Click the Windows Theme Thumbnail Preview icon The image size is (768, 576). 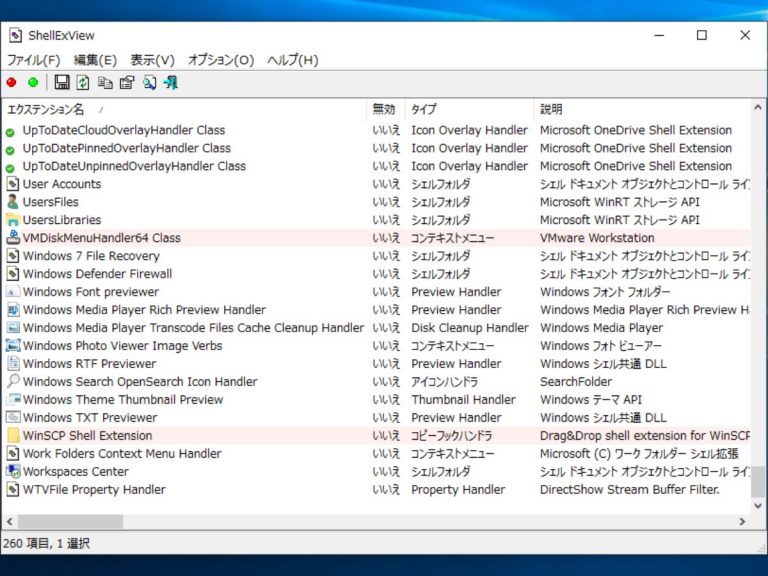point(13,399)
